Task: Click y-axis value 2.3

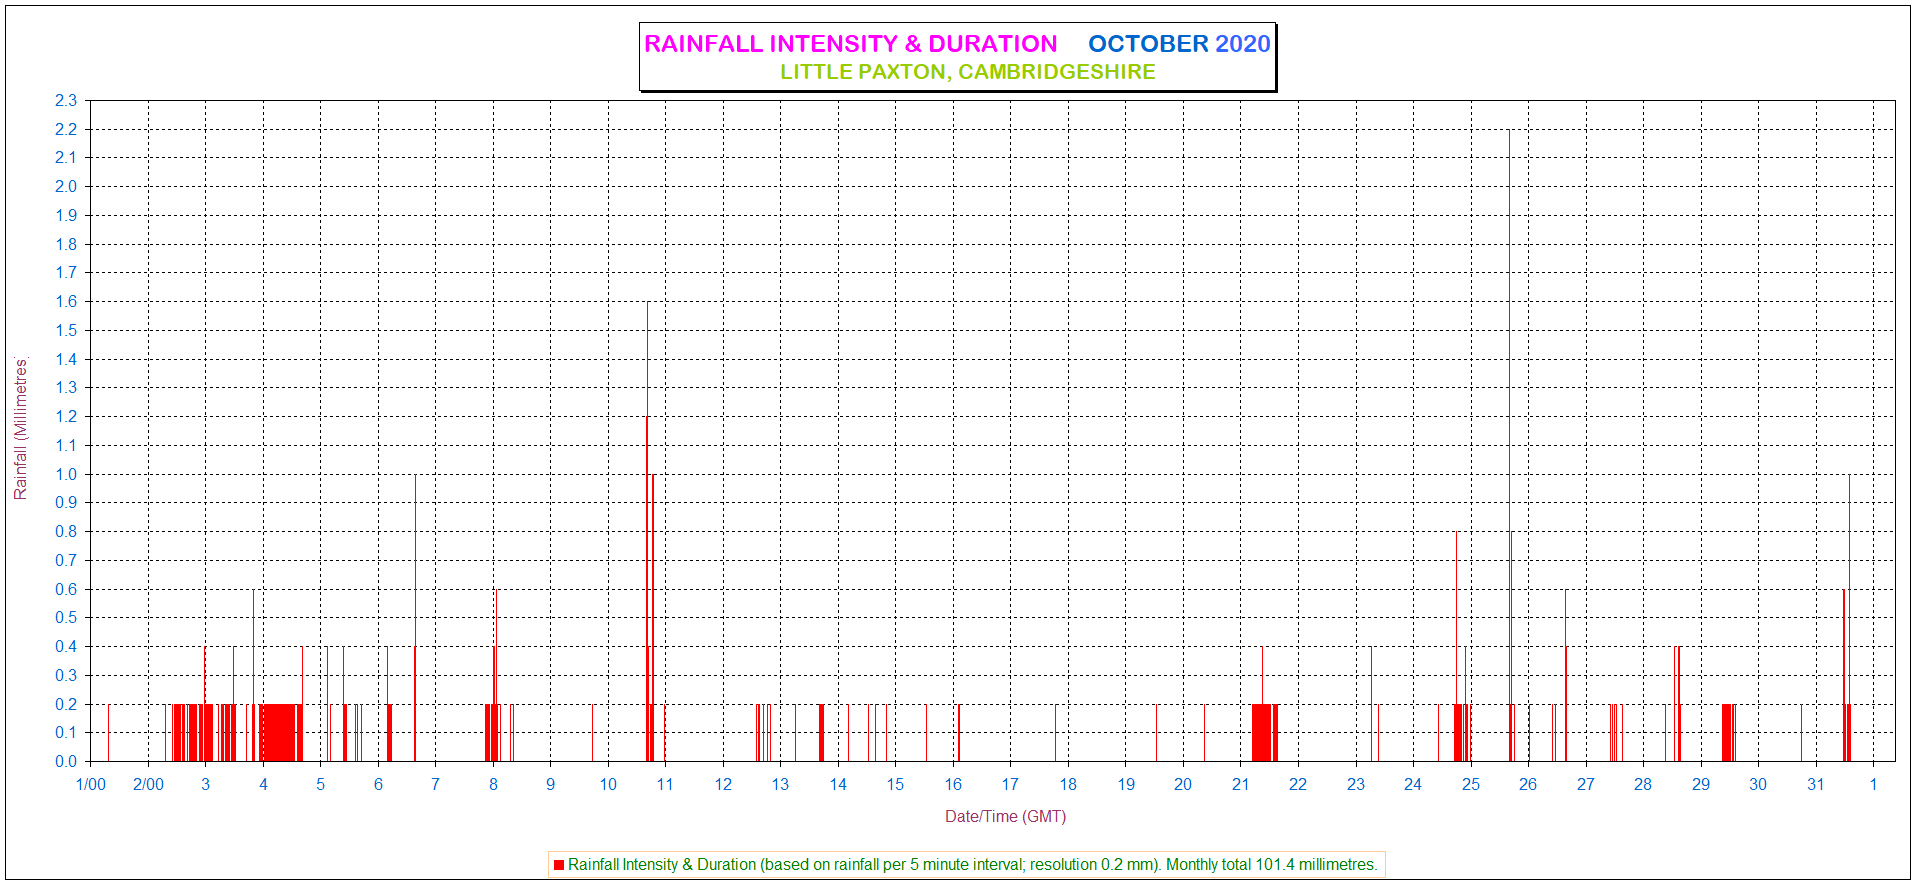Action: [66, 100]
